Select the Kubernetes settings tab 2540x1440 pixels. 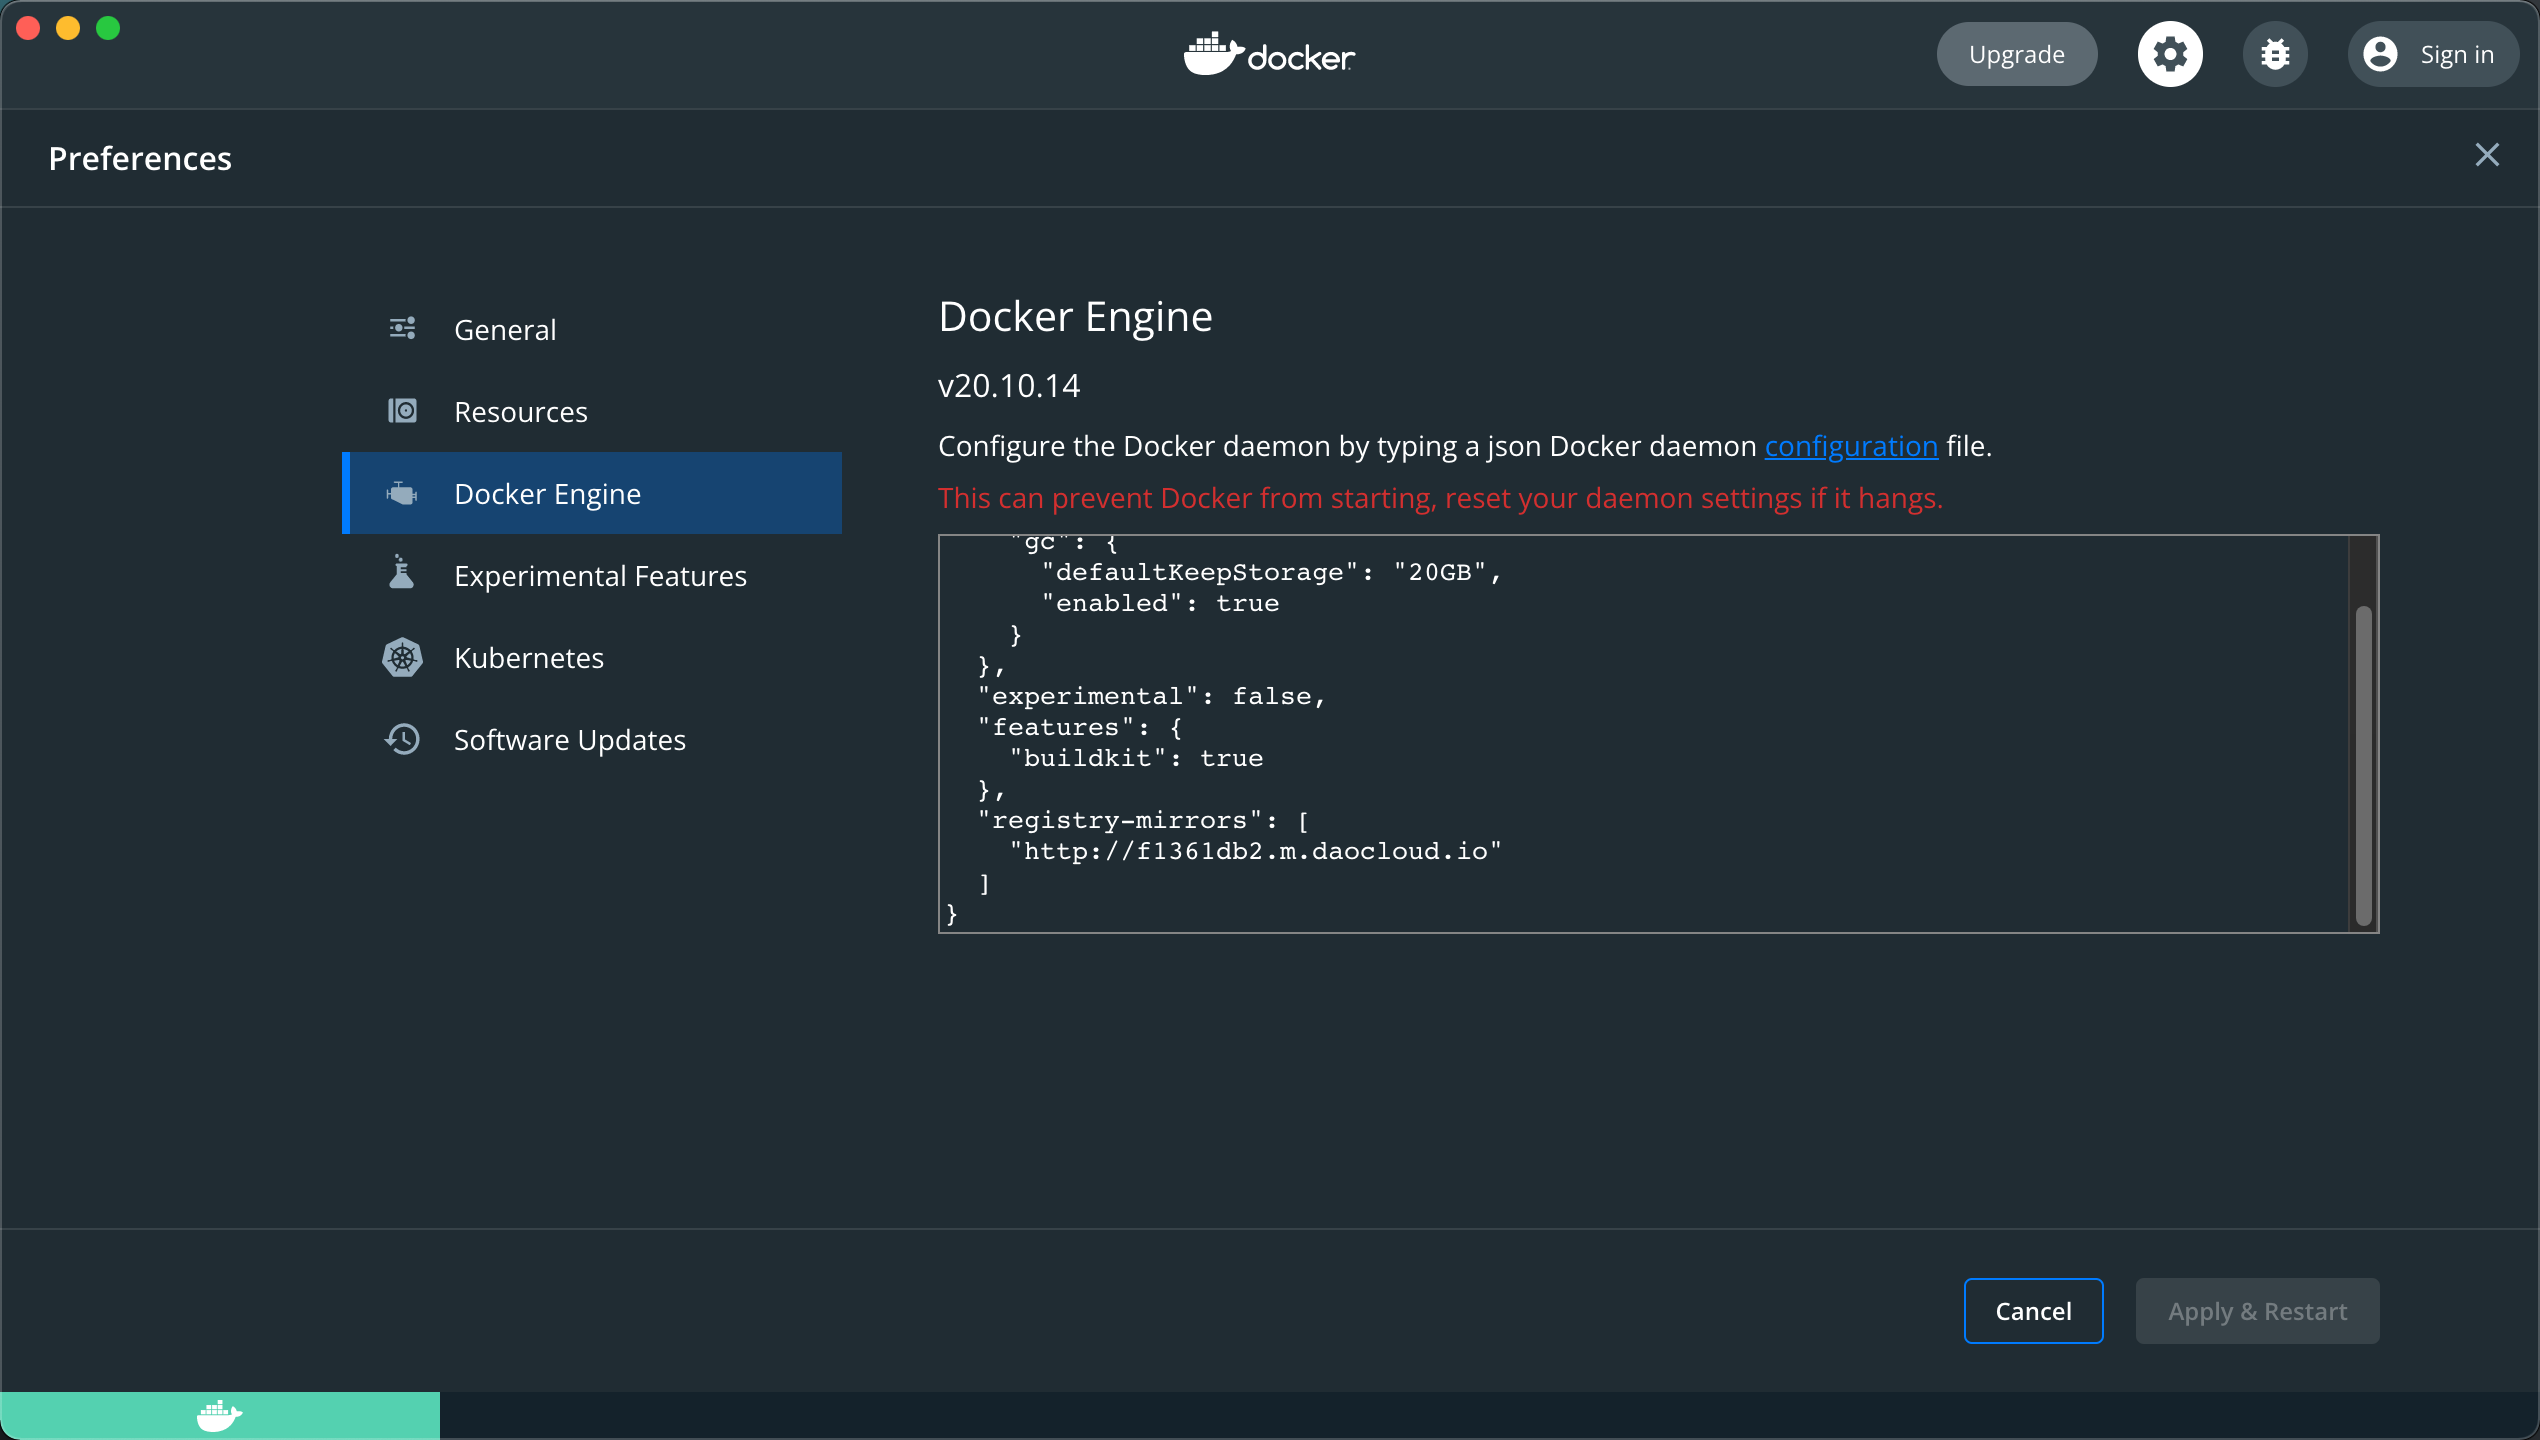tap(528, 658)
